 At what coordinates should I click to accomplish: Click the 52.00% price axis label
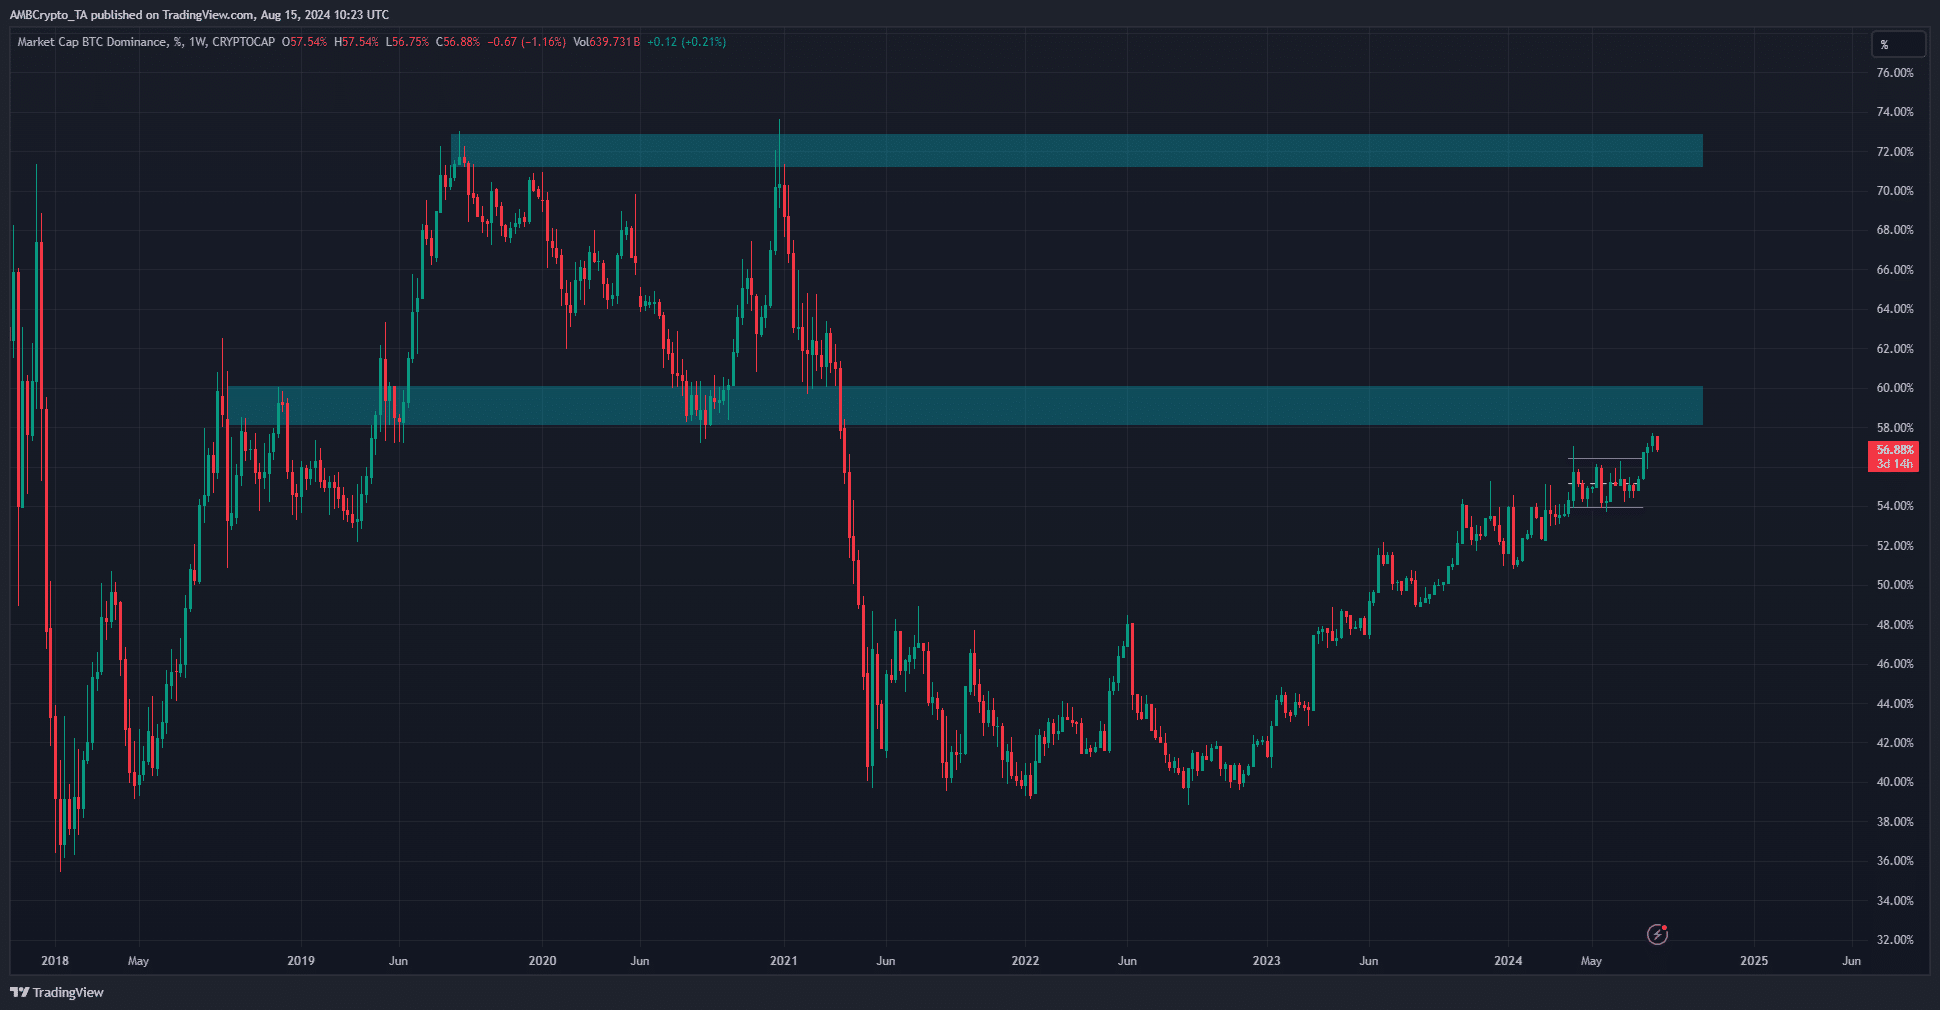(1895, 546)
